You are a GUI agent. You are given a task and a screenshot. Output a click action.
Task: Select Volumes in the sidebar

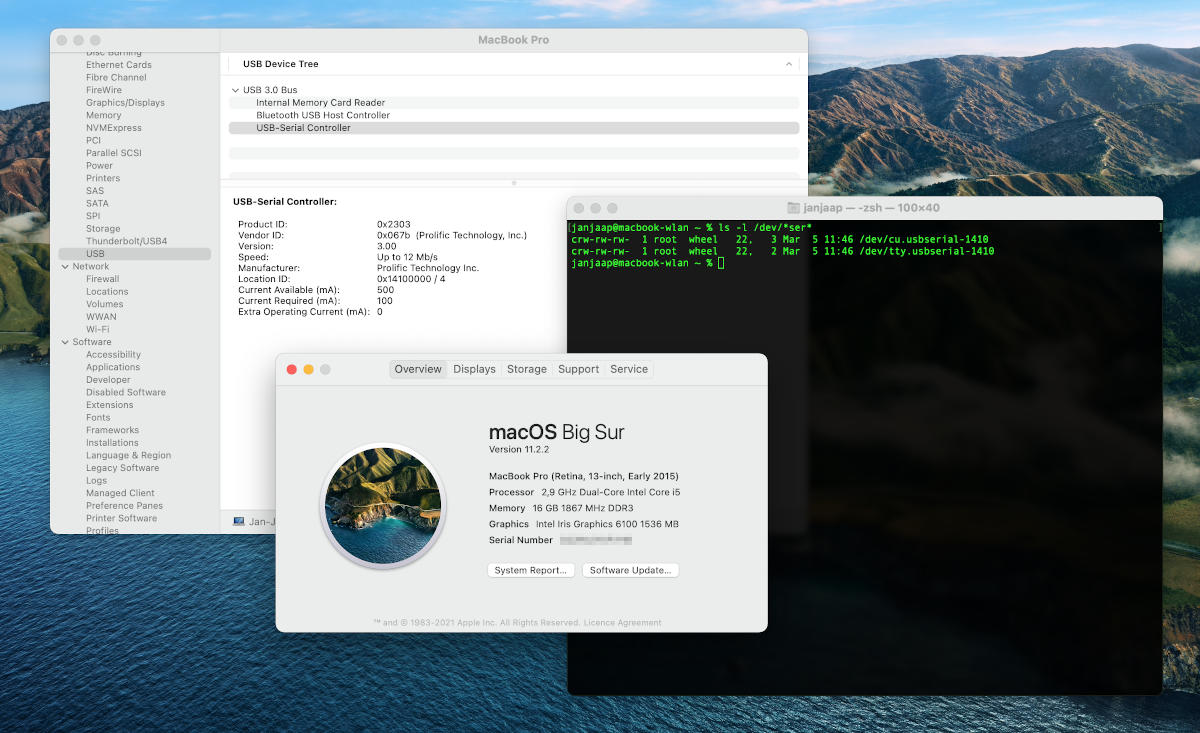[x=105, y=304]
